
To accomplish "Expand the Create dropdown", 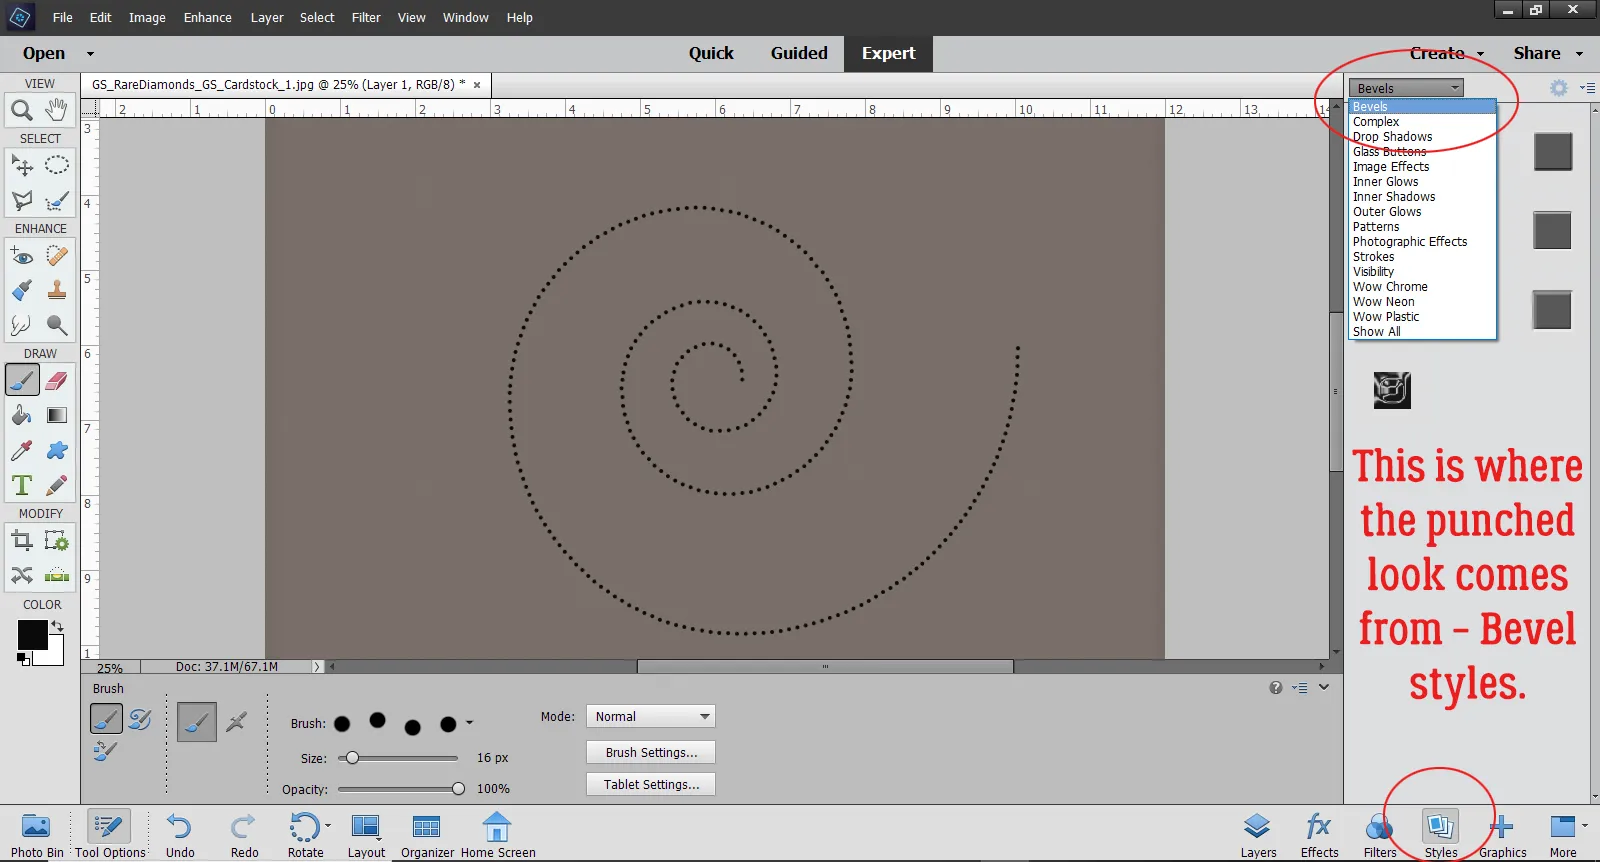I will (x=1446, y=54).
